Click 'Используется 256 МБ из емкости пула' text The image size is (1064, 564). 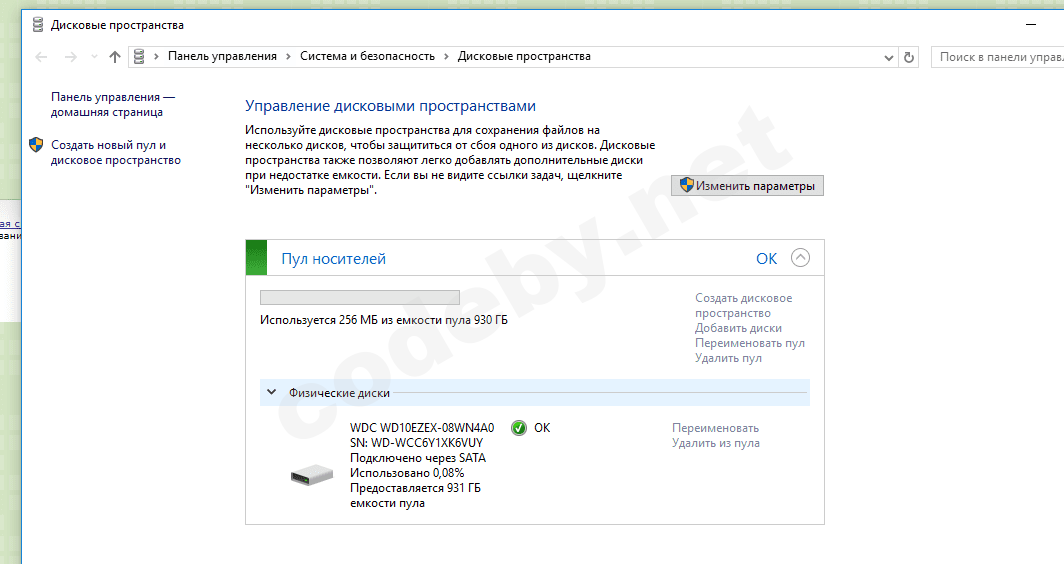(x=384, y=320)
